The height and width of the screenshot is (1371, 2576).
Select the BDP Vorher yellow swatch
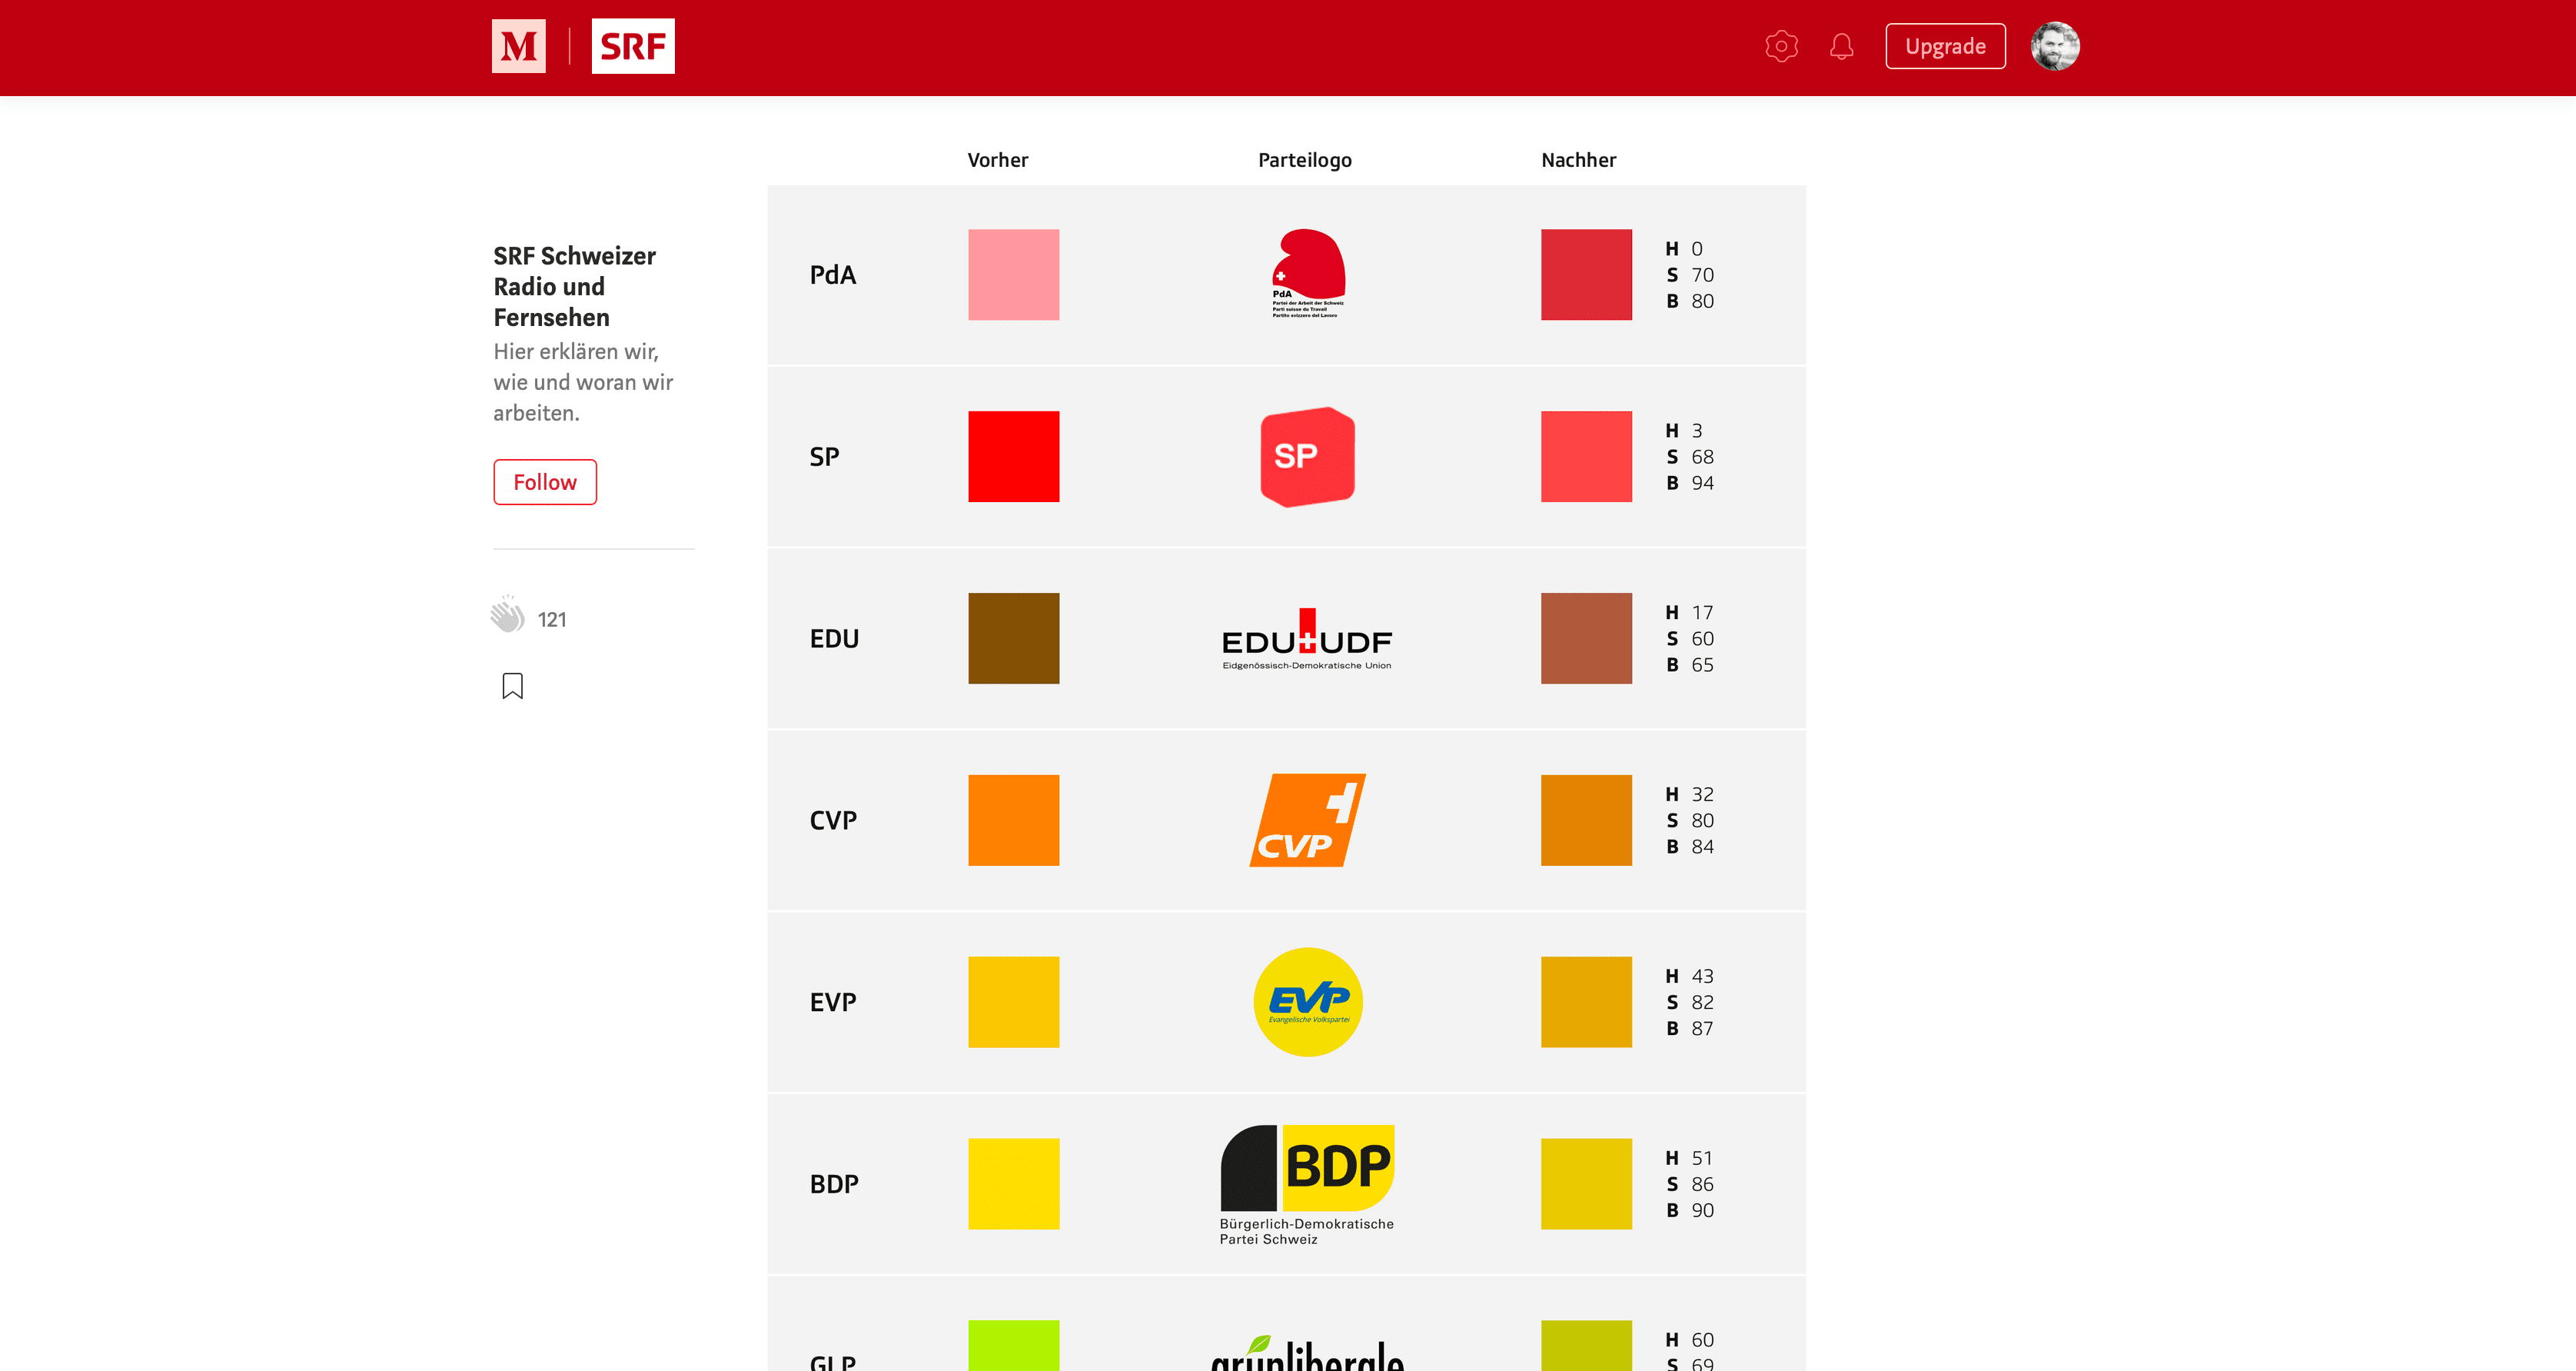click(1013, 1184)
